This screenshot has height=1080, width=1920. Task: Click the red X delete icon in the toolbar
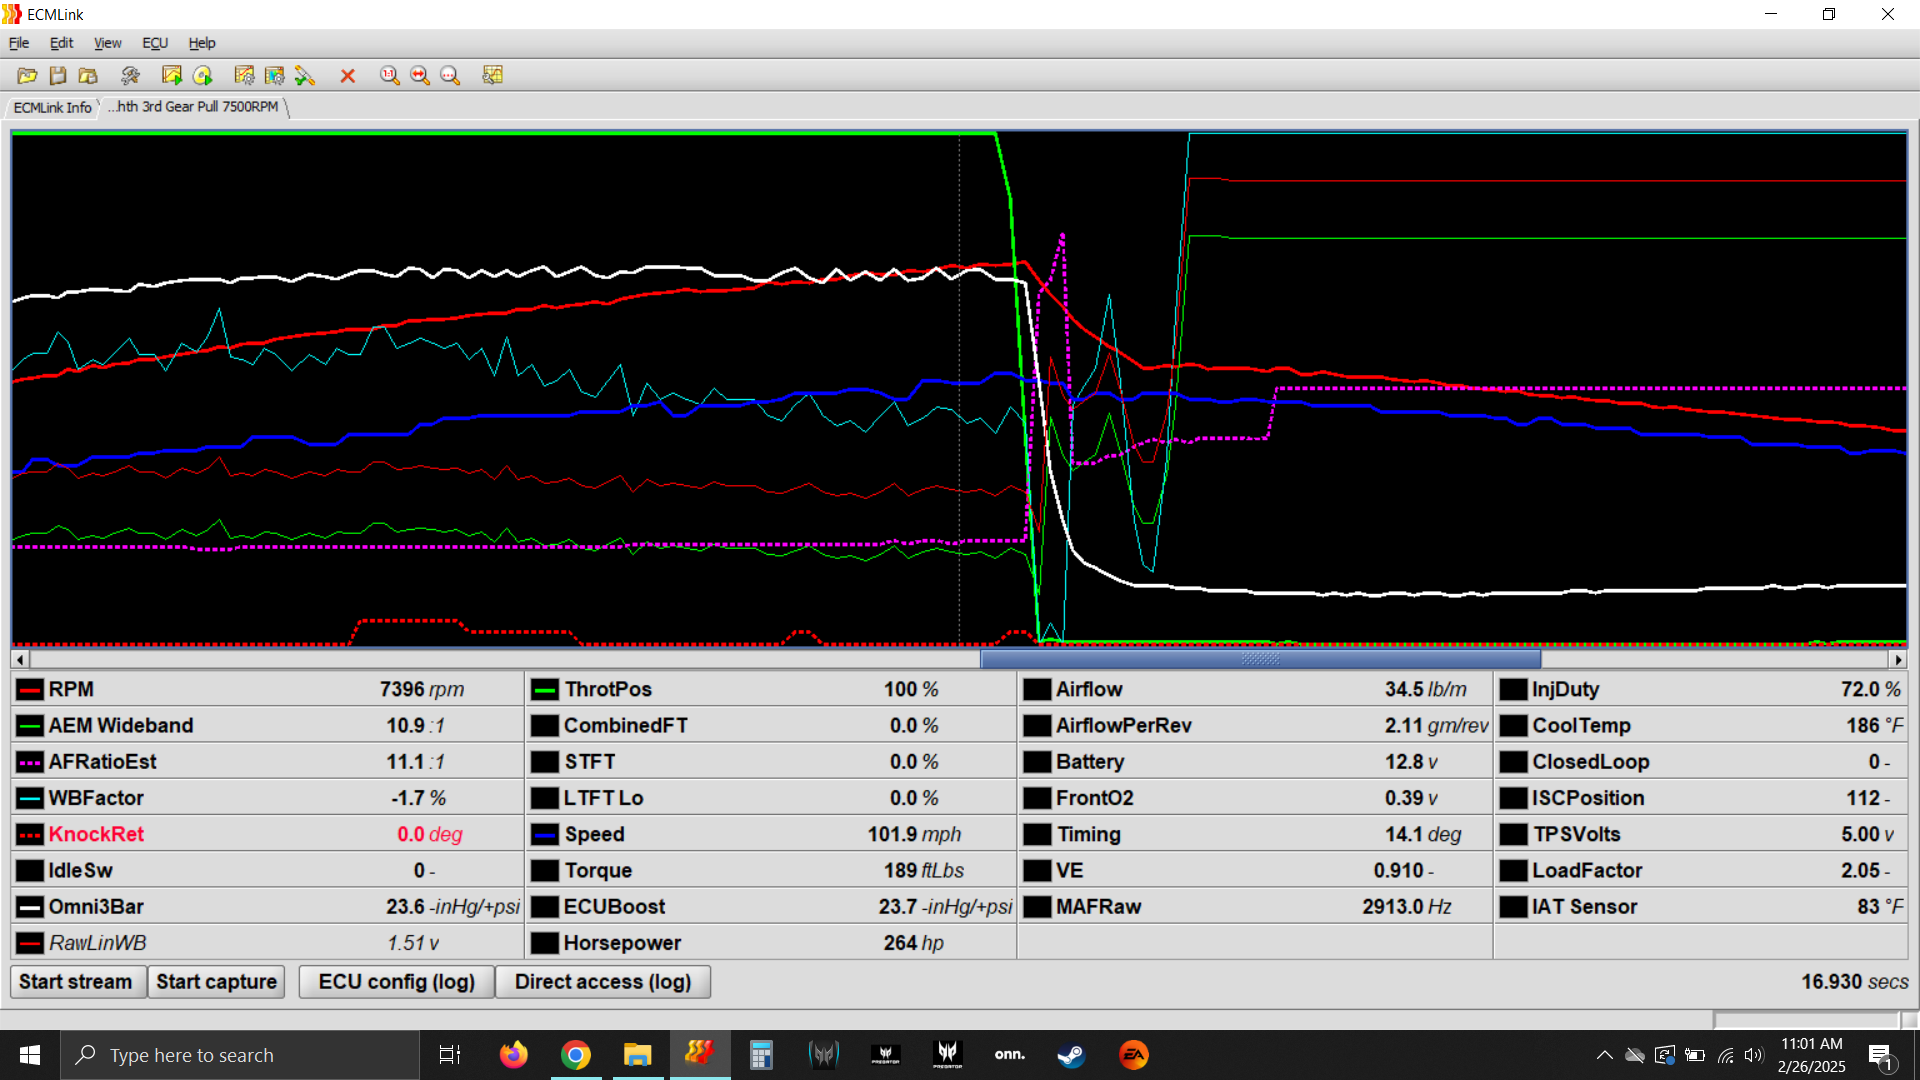coord(348,76)
